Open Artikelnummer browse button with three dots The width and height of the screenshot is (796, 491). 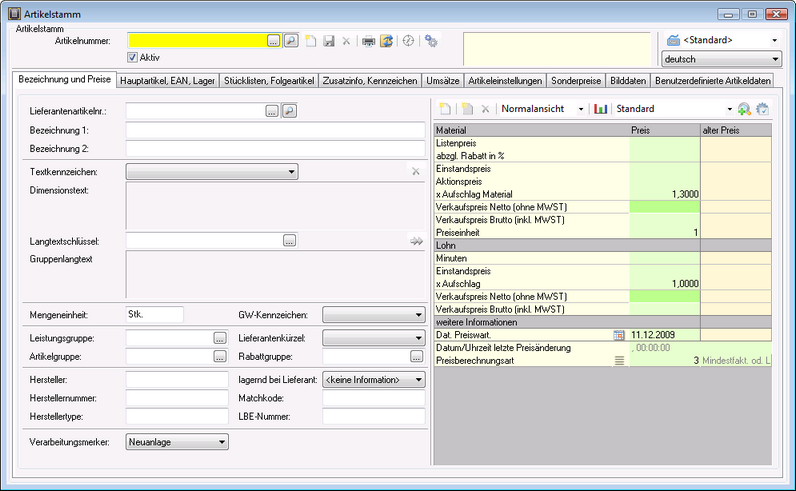tap(273, 41)
